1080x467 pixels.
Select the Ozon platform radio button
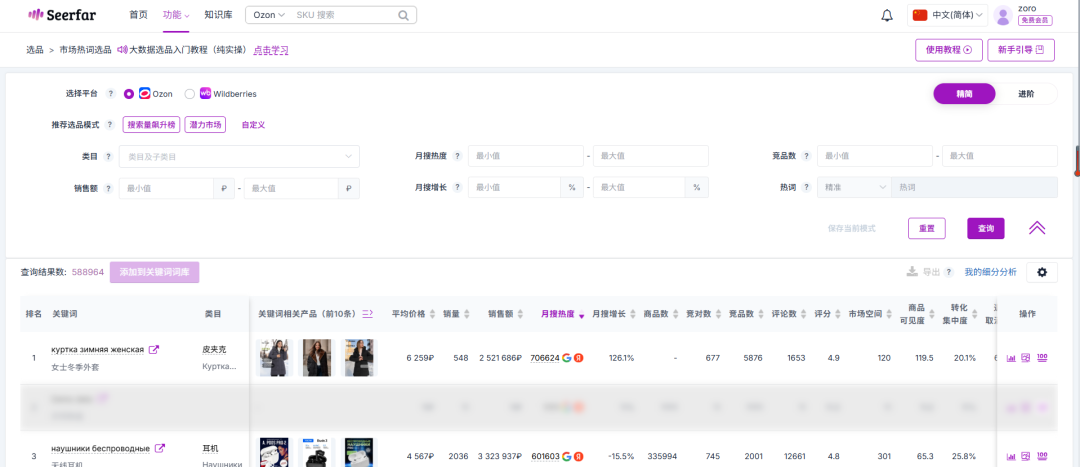click(x=129, y=94)
